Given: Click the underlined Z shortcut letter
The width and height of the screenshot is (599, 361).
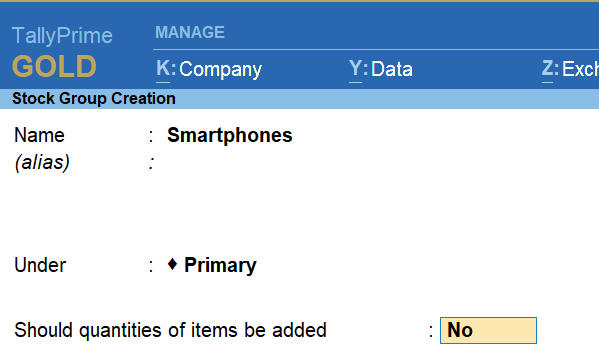Looking at the screenshot, I should 547,69.
